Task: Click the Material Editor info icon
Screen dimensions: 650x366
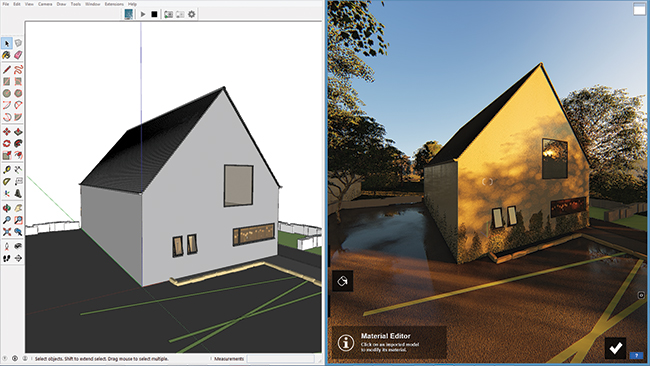Action: coord(346,342)
